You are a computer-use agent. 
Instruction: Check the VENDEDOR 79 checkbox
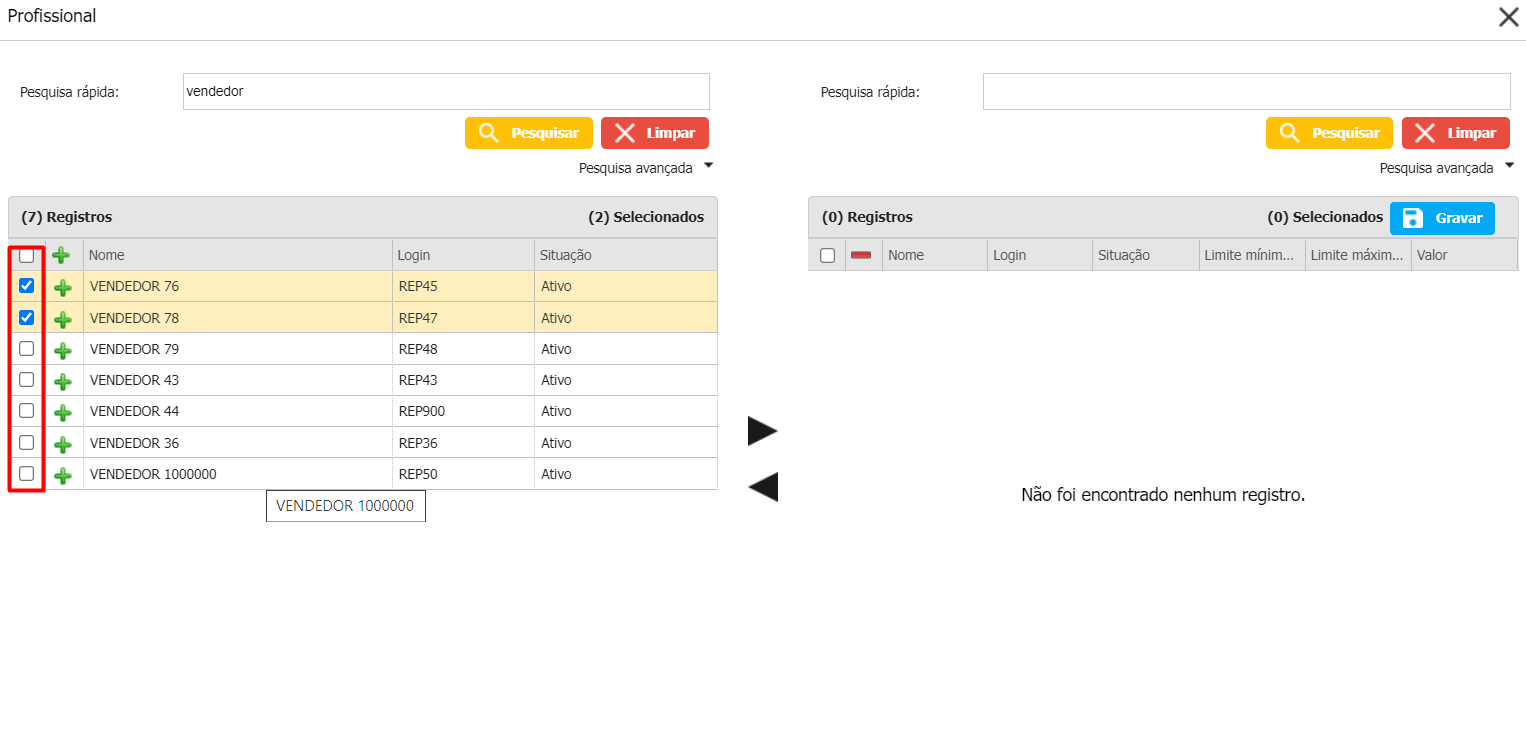point(27,349)
